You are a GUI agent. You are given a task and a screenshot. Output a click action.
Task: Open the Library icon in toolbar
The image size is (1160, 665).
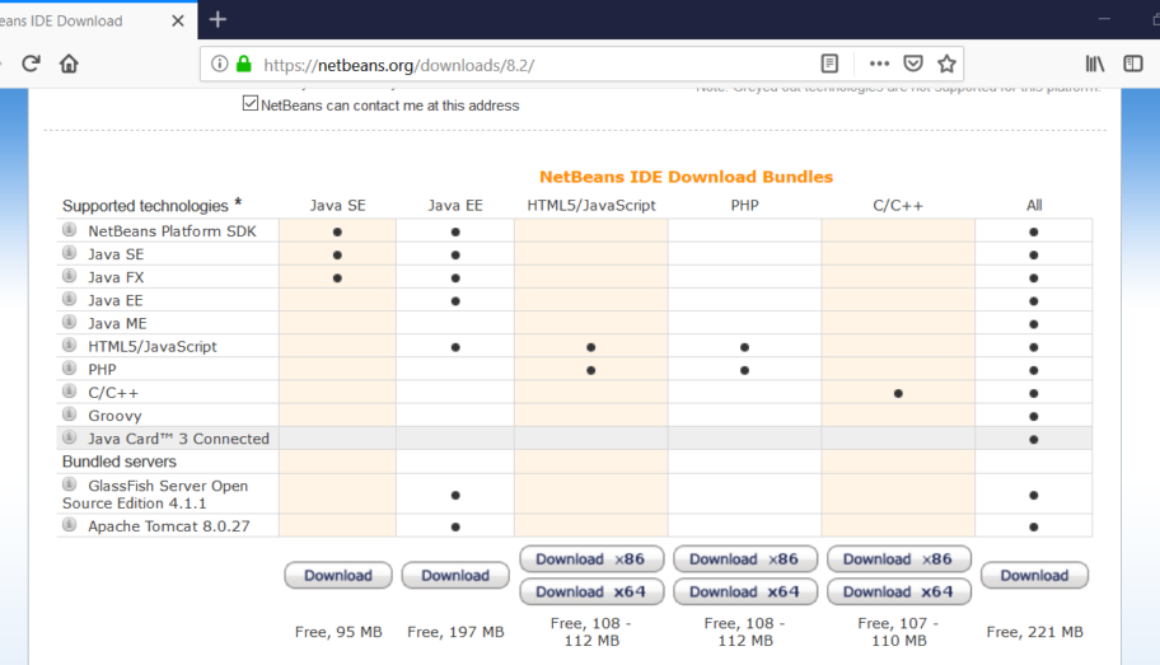tap(1095, 64)
